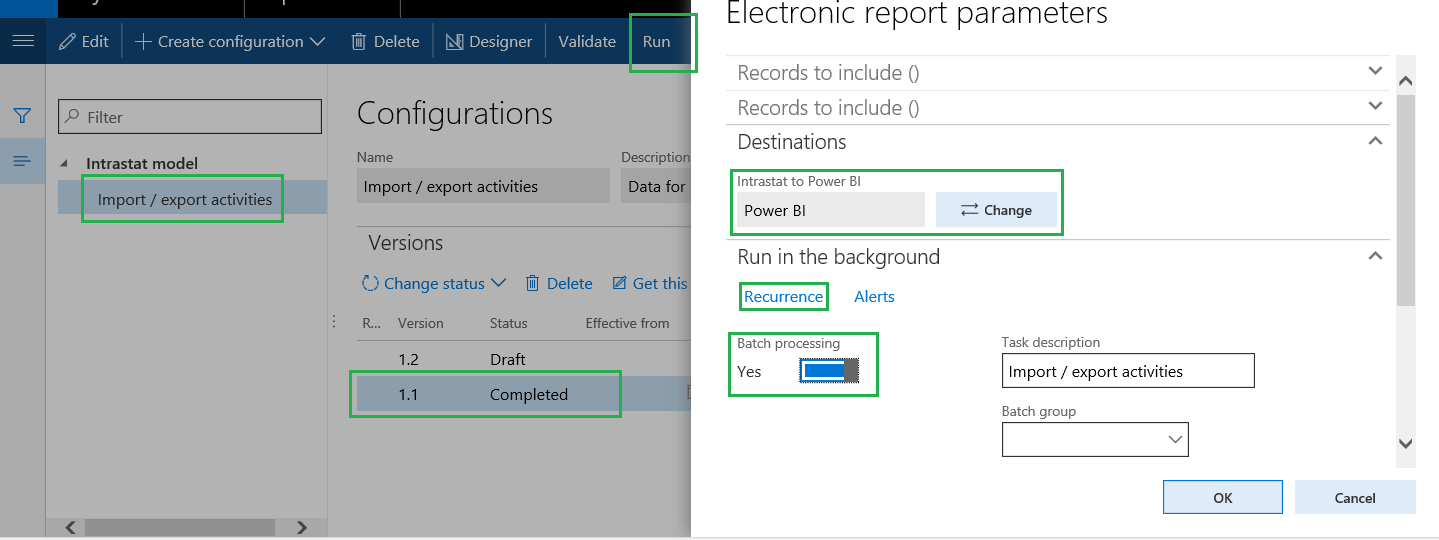Open the Recurrence link
Image resolution: width=1439 pixels, height=540 pixels.
pyautogui.click(x=784, y=296)
